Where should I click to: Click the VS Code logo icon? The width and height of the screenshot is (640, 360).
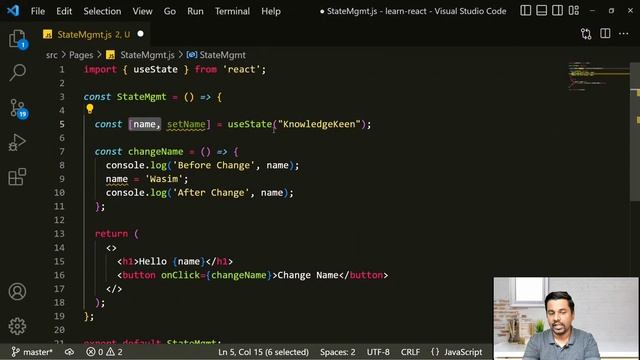click(x=13, y=11)
